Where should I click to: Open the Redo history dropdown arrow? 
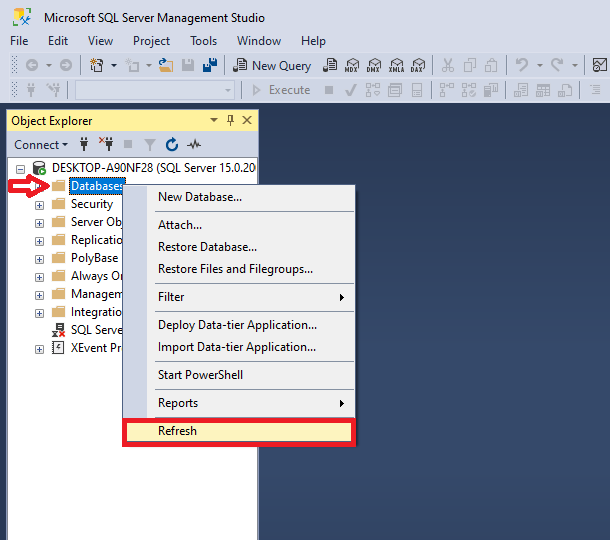point(575,65)
